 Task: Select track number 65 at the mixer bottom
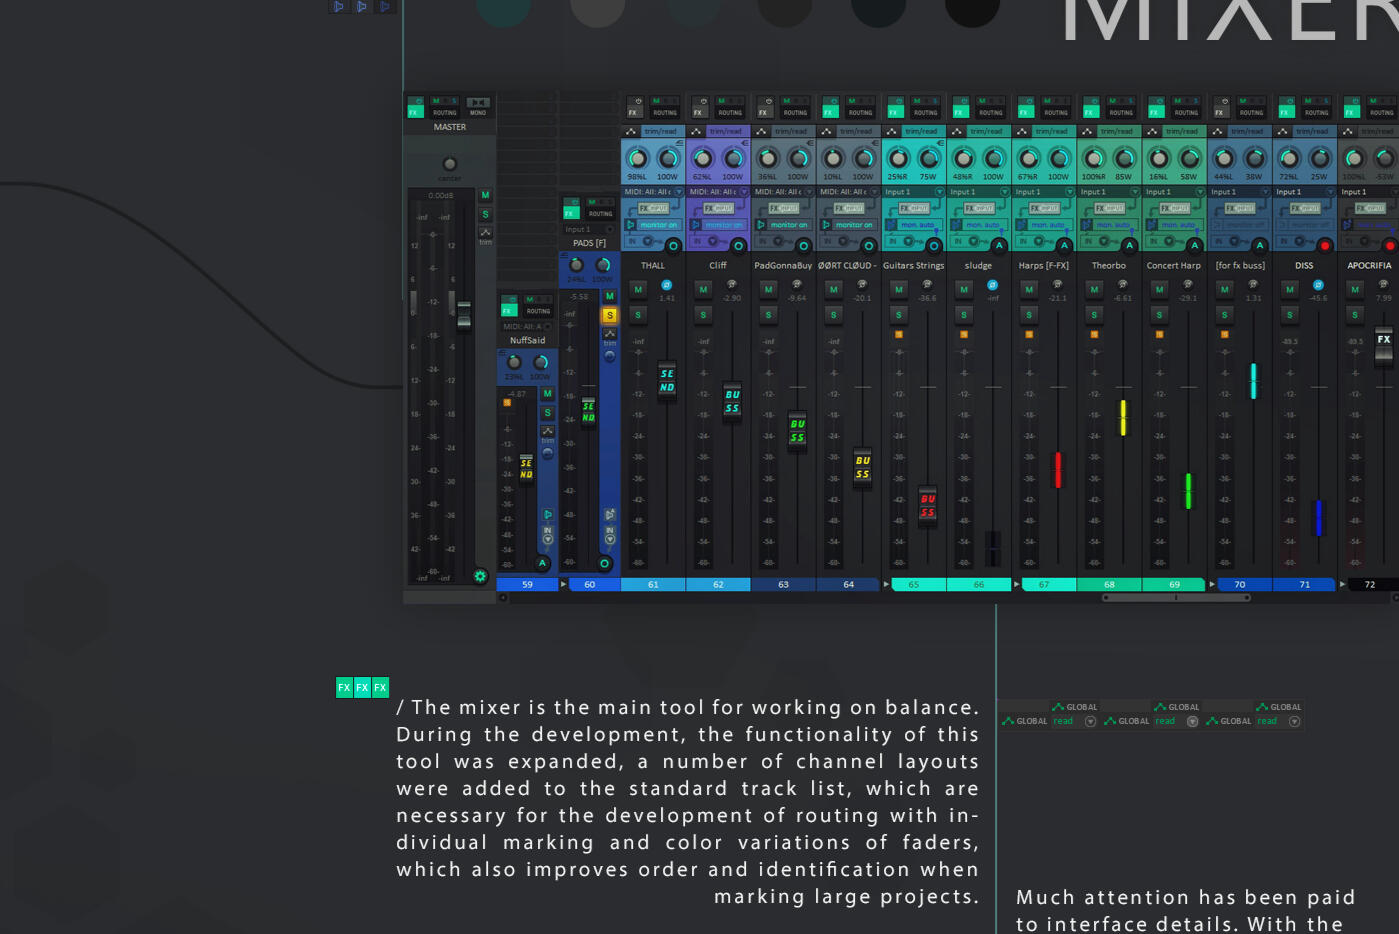pyautogui.click(x=916, y=584)
